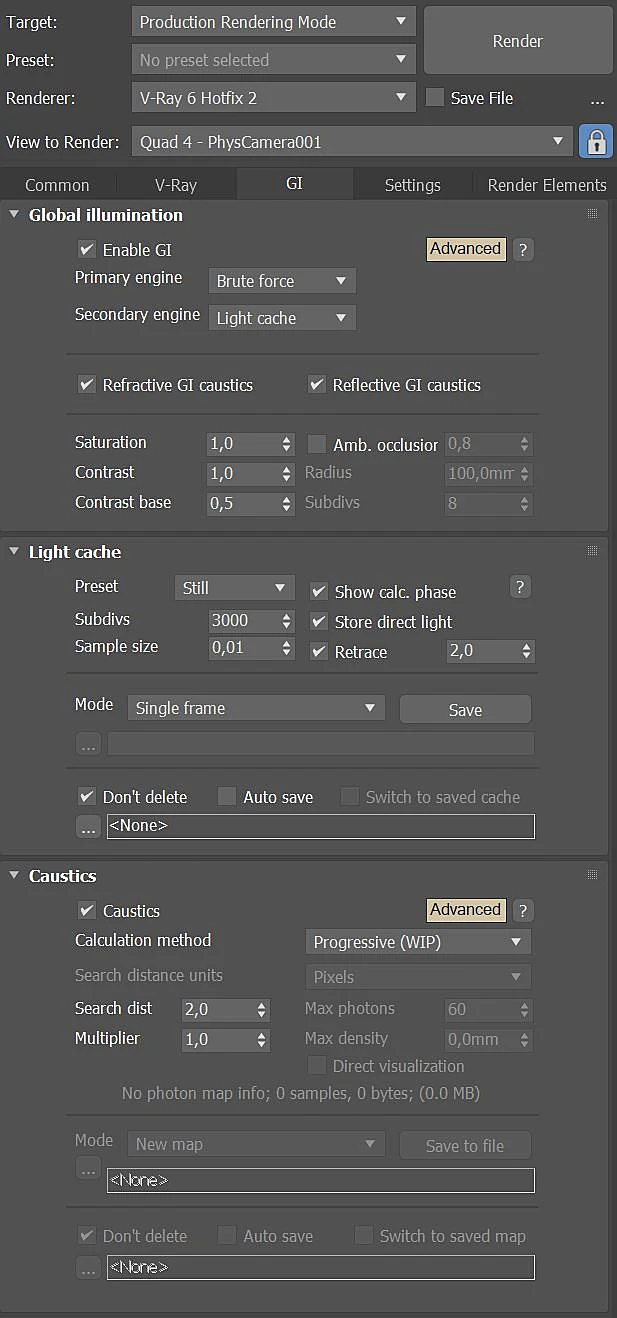617x1318 pixels.
Task: Open the Primary engine Brute force dropdown
Action: pyautogui.click(x=282, y=281)
